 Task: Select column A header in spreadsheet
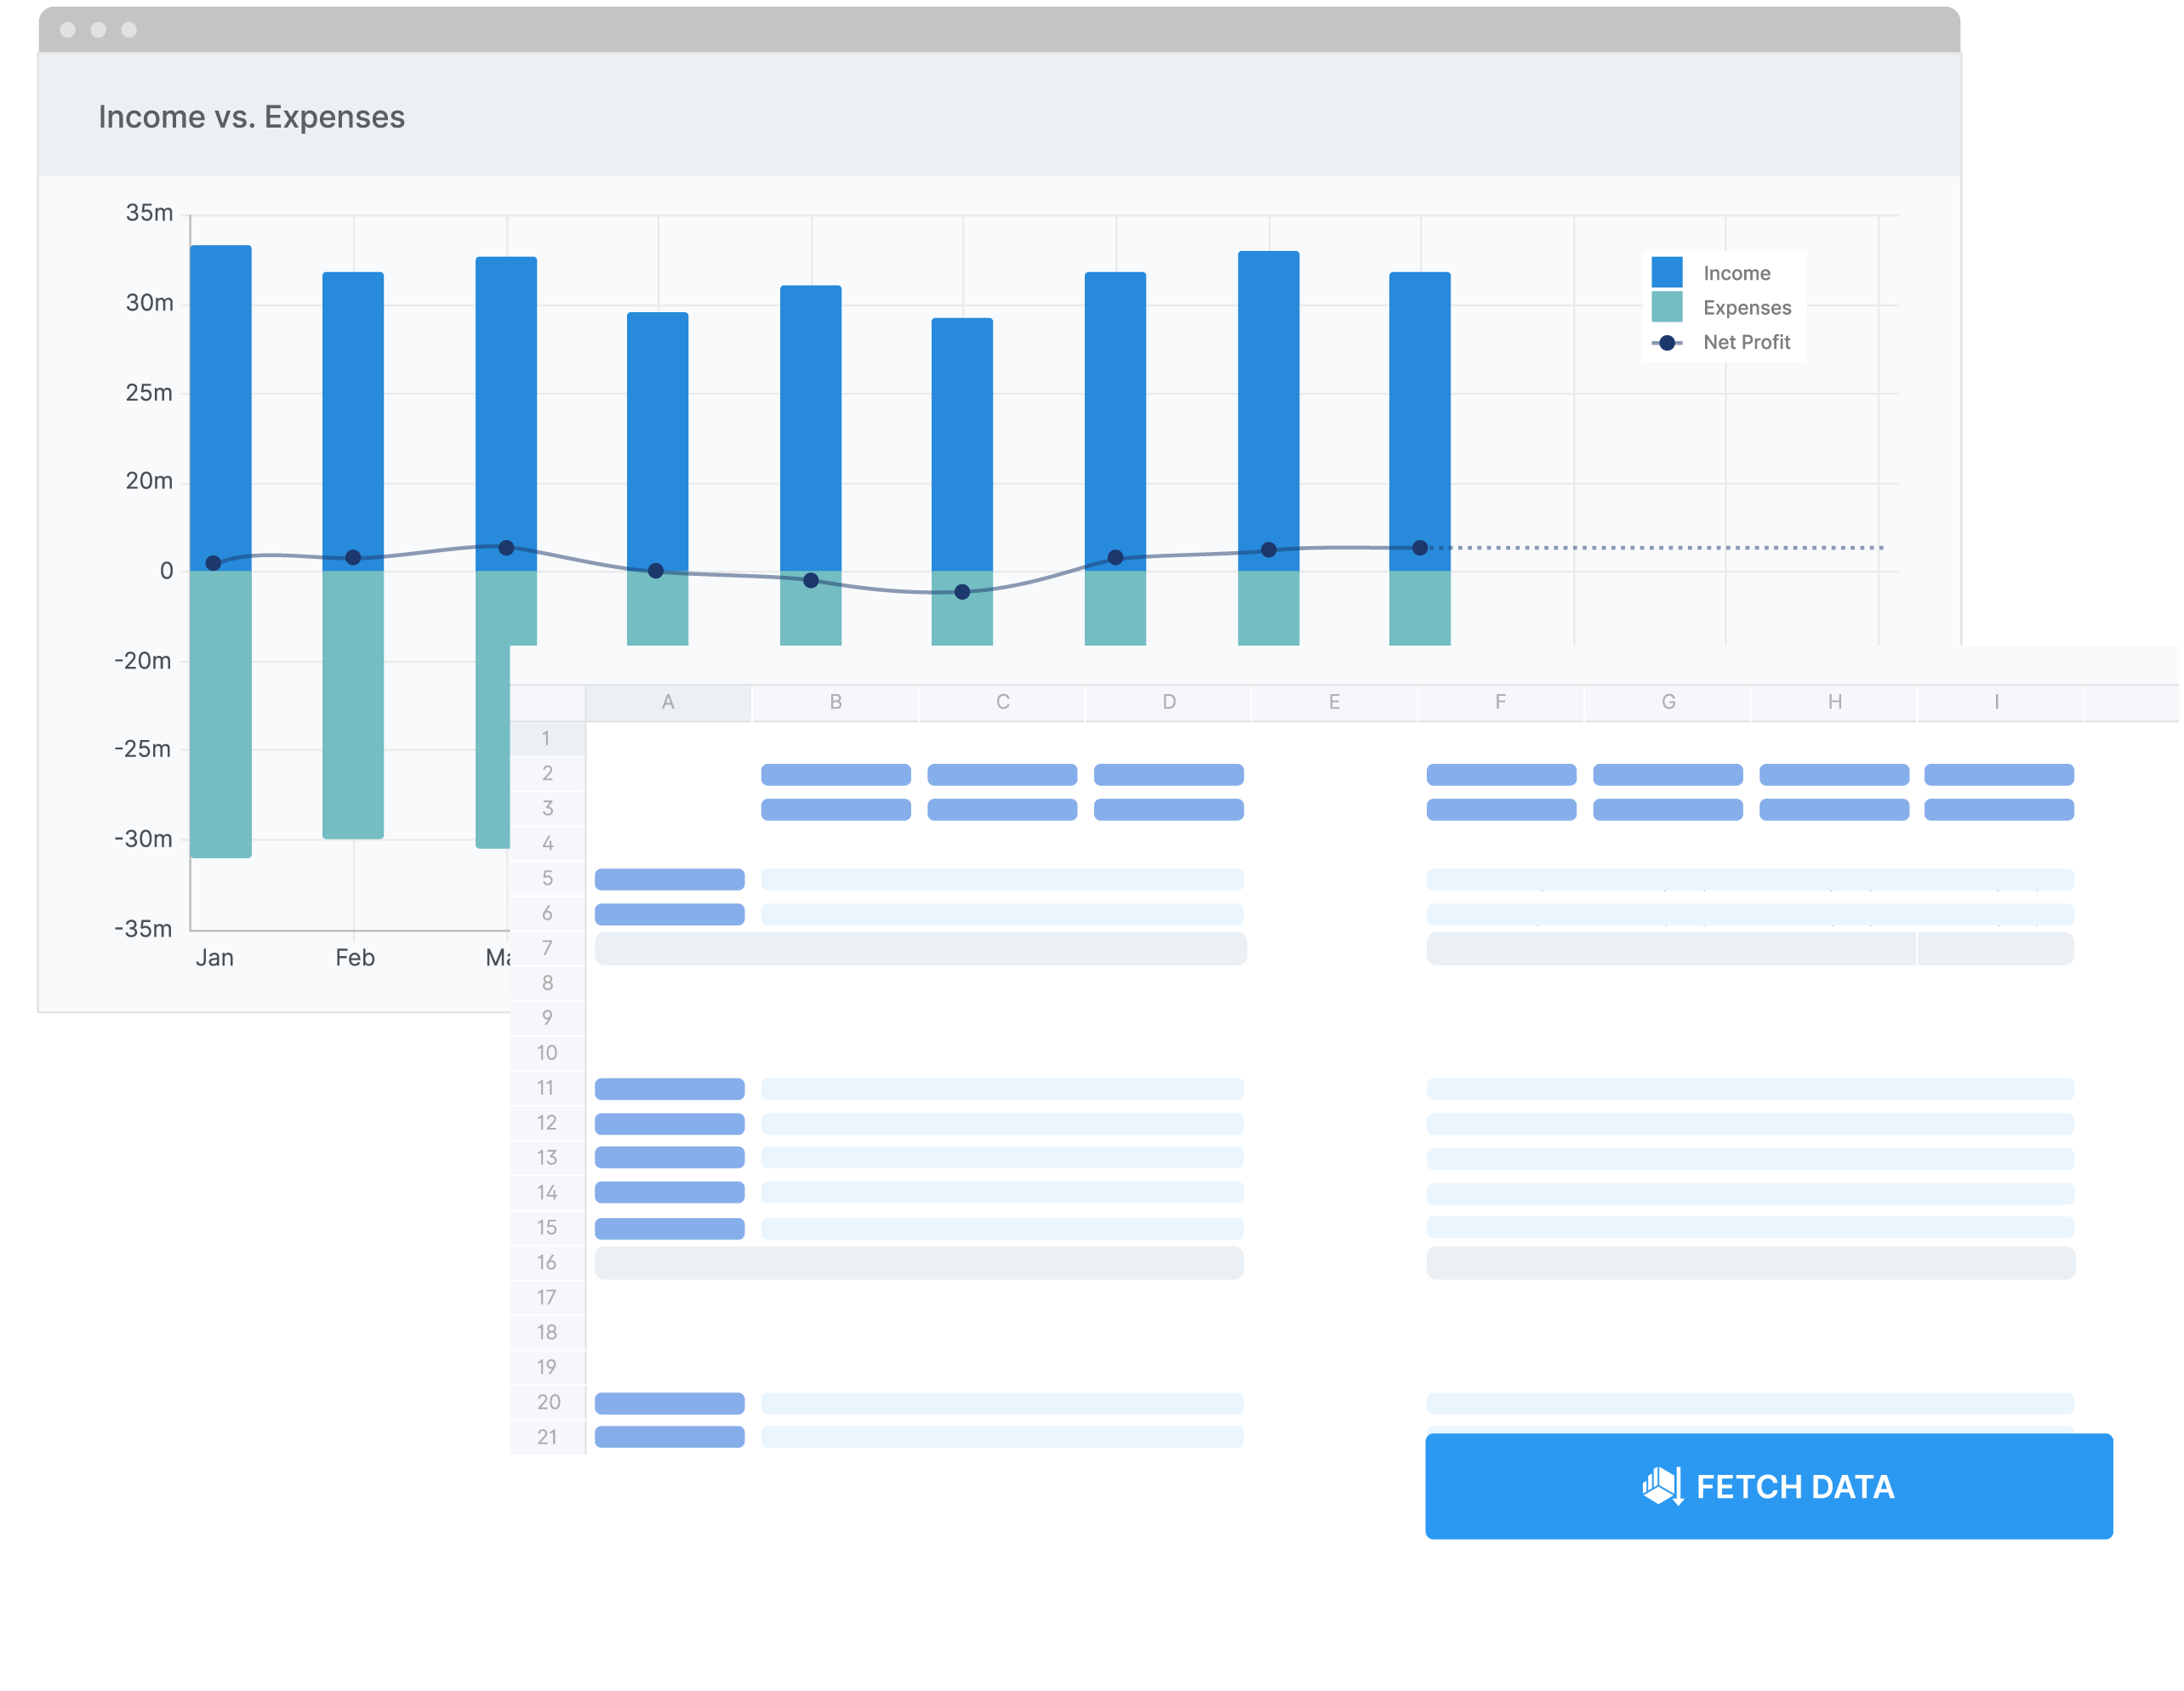point(668,702)
